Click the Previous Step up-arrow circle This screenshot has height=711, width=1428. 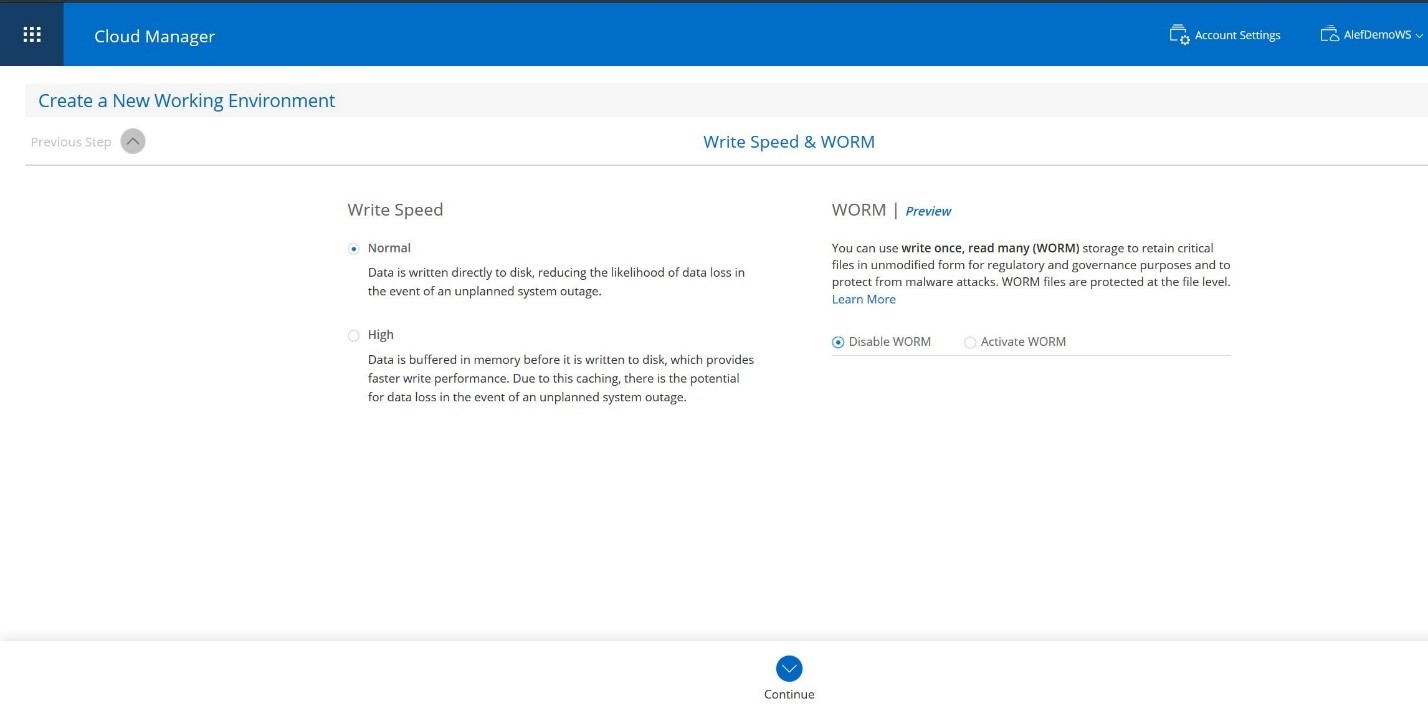133,141
